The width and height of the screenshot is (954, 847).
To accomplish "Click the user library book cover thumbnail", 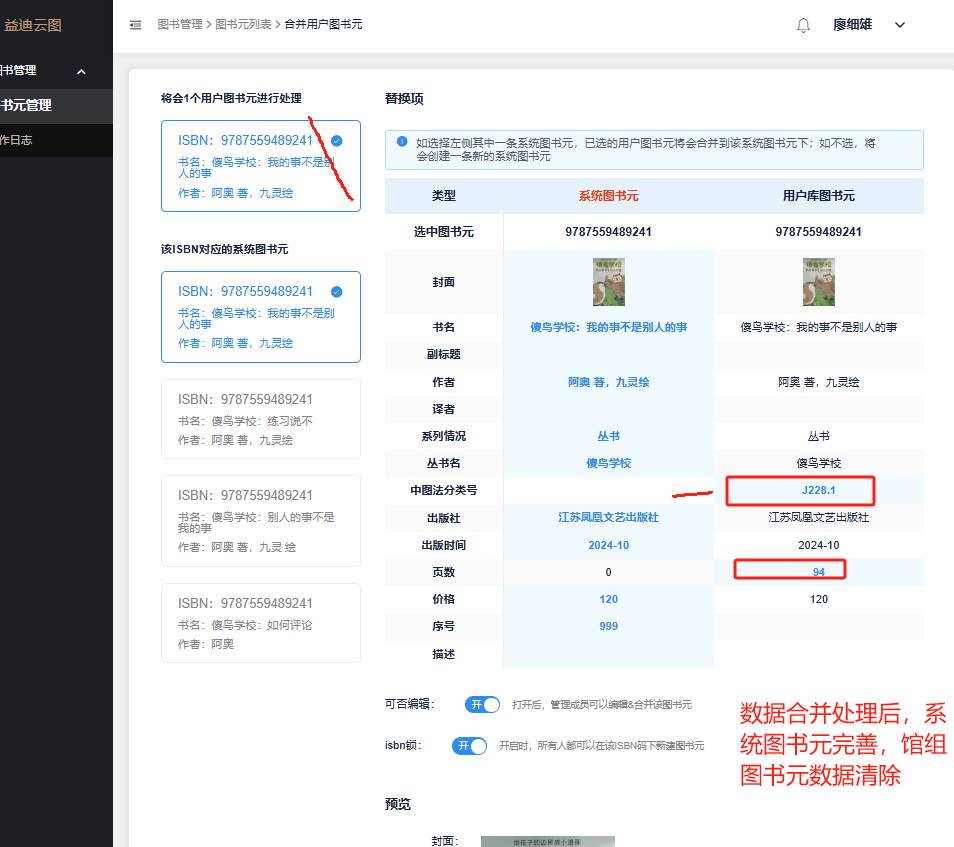I will click(x=818, y=282).
